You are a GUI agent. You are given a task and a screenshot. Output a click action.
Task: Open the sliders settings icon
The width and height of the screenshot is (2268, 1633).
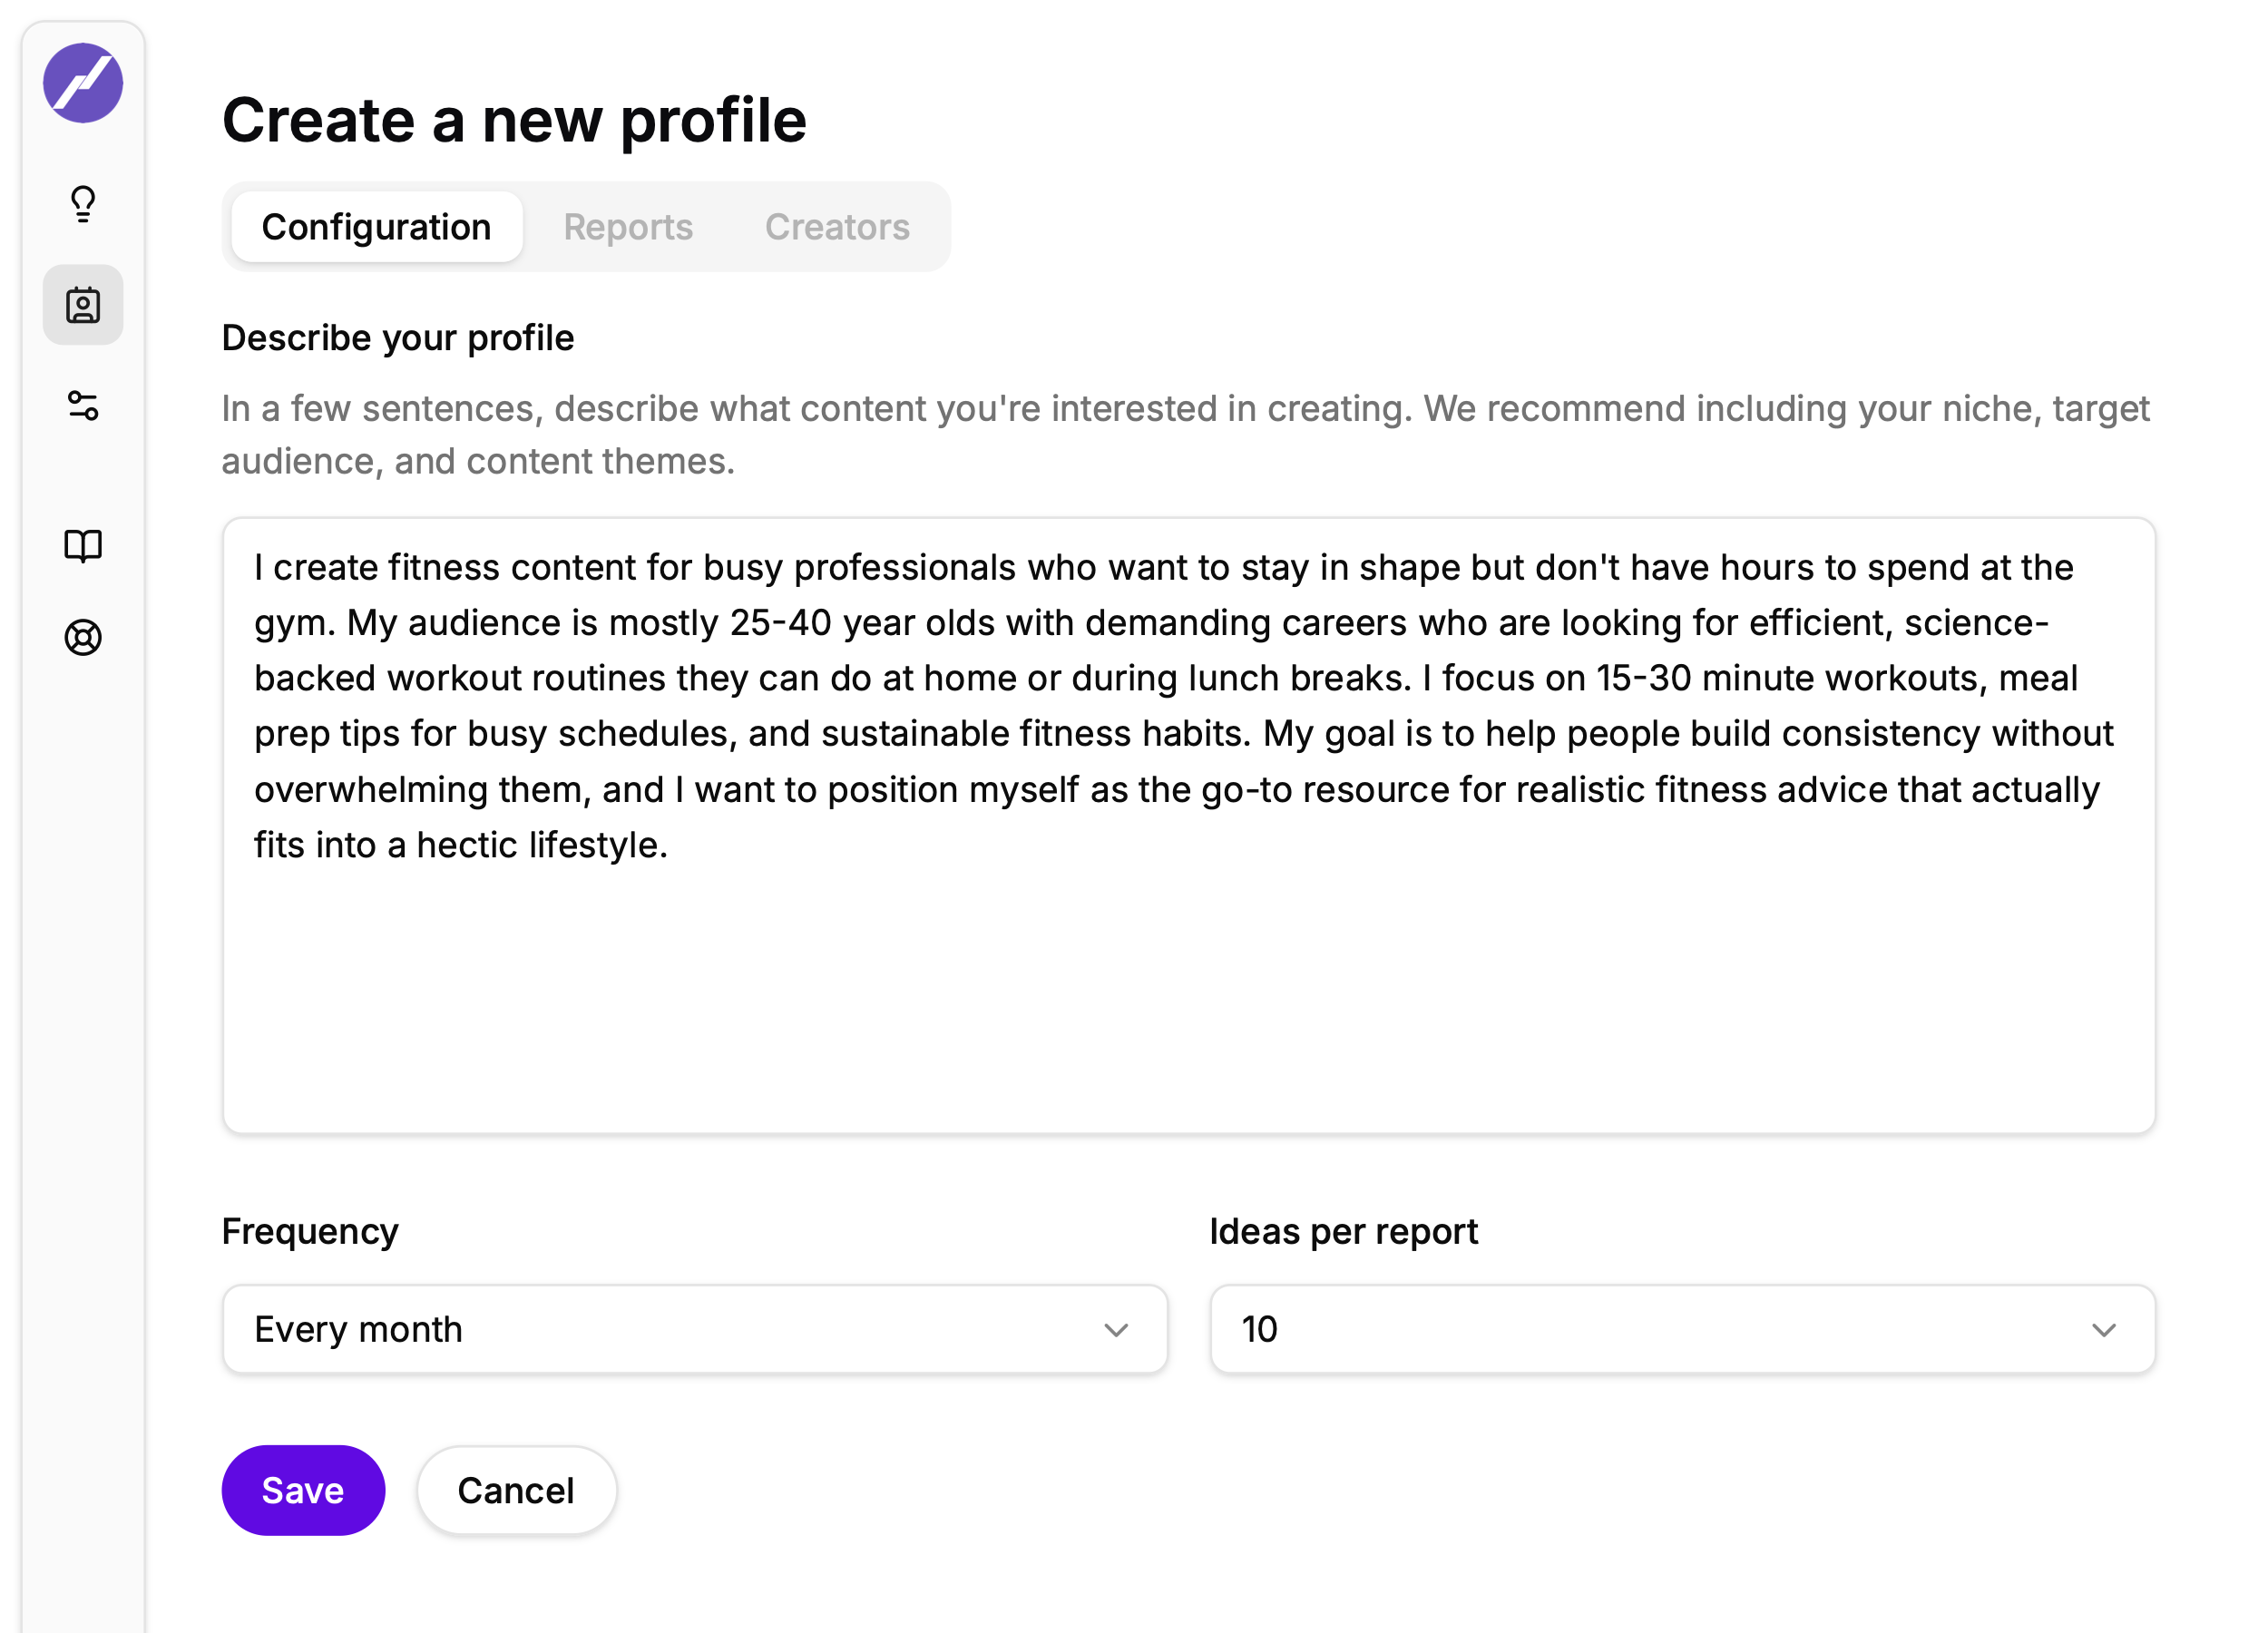pyautogui.click(x=83, y=405)
